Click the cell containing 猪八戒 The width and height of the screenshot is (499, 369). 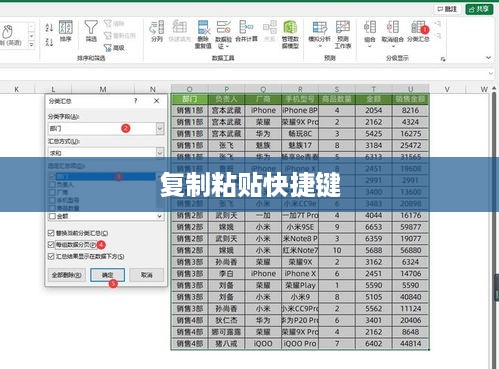pos(226,344)
